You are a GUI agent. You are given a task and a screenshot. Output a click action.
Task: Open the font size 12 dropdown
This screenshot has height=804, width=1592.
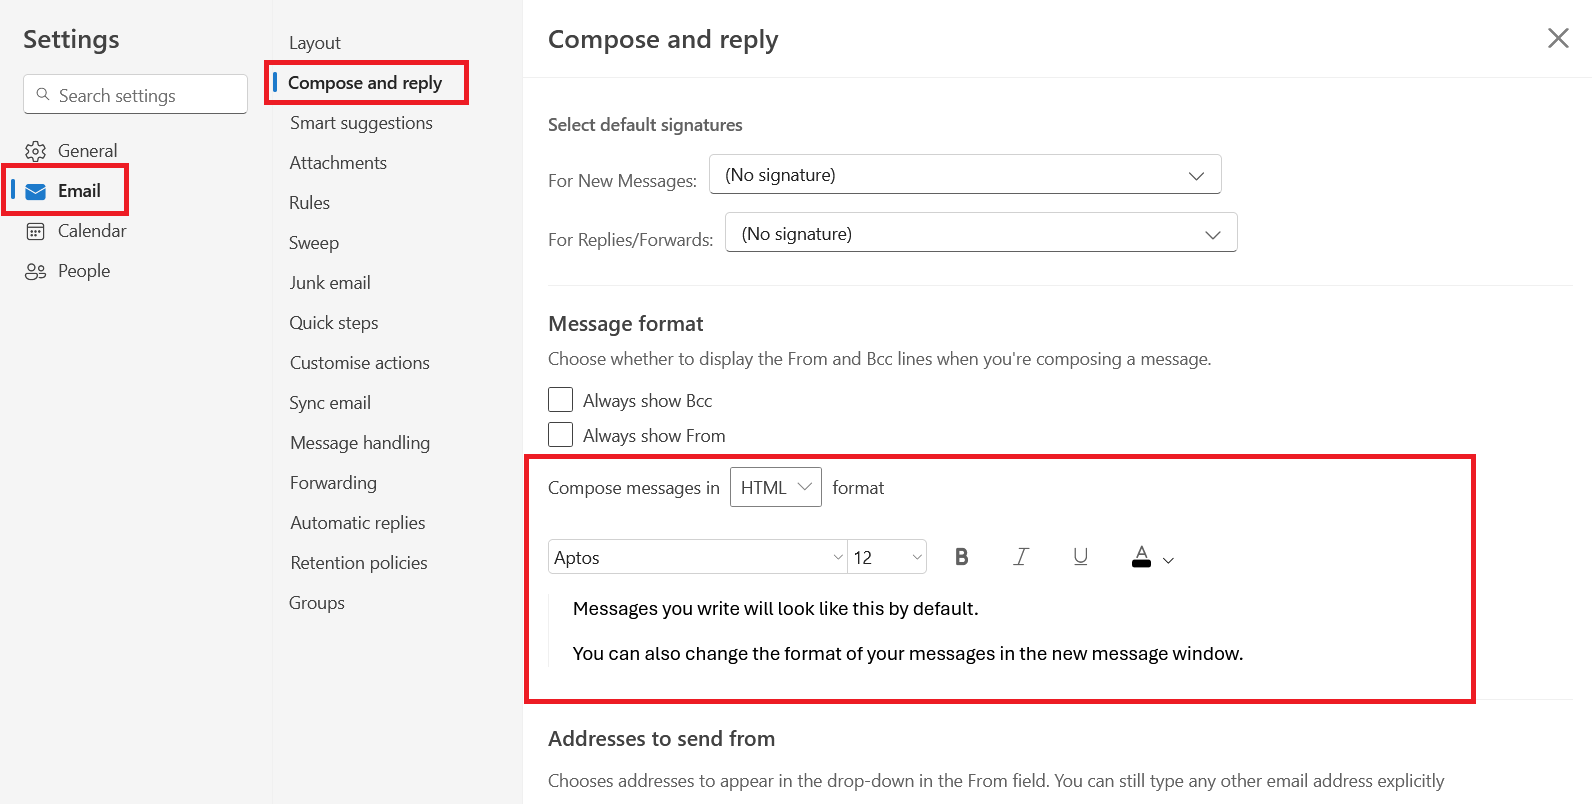(887, 557)
